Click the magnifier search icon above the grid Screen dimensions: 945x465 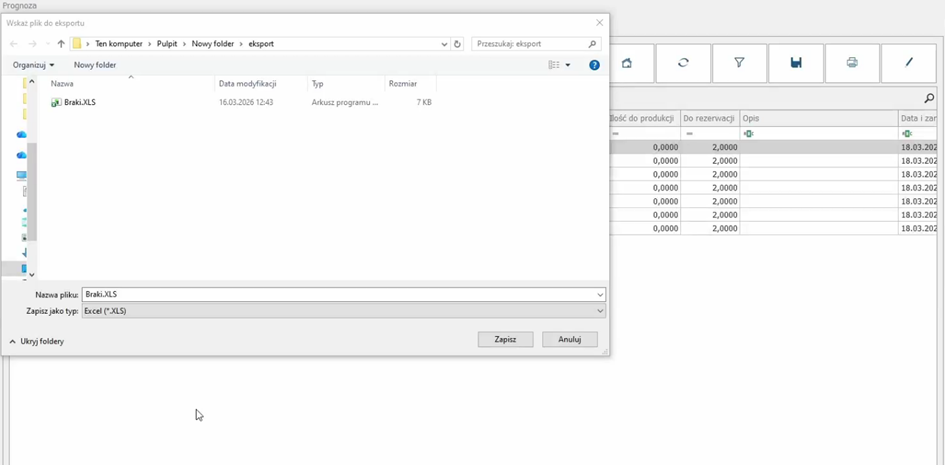(929, 98)
